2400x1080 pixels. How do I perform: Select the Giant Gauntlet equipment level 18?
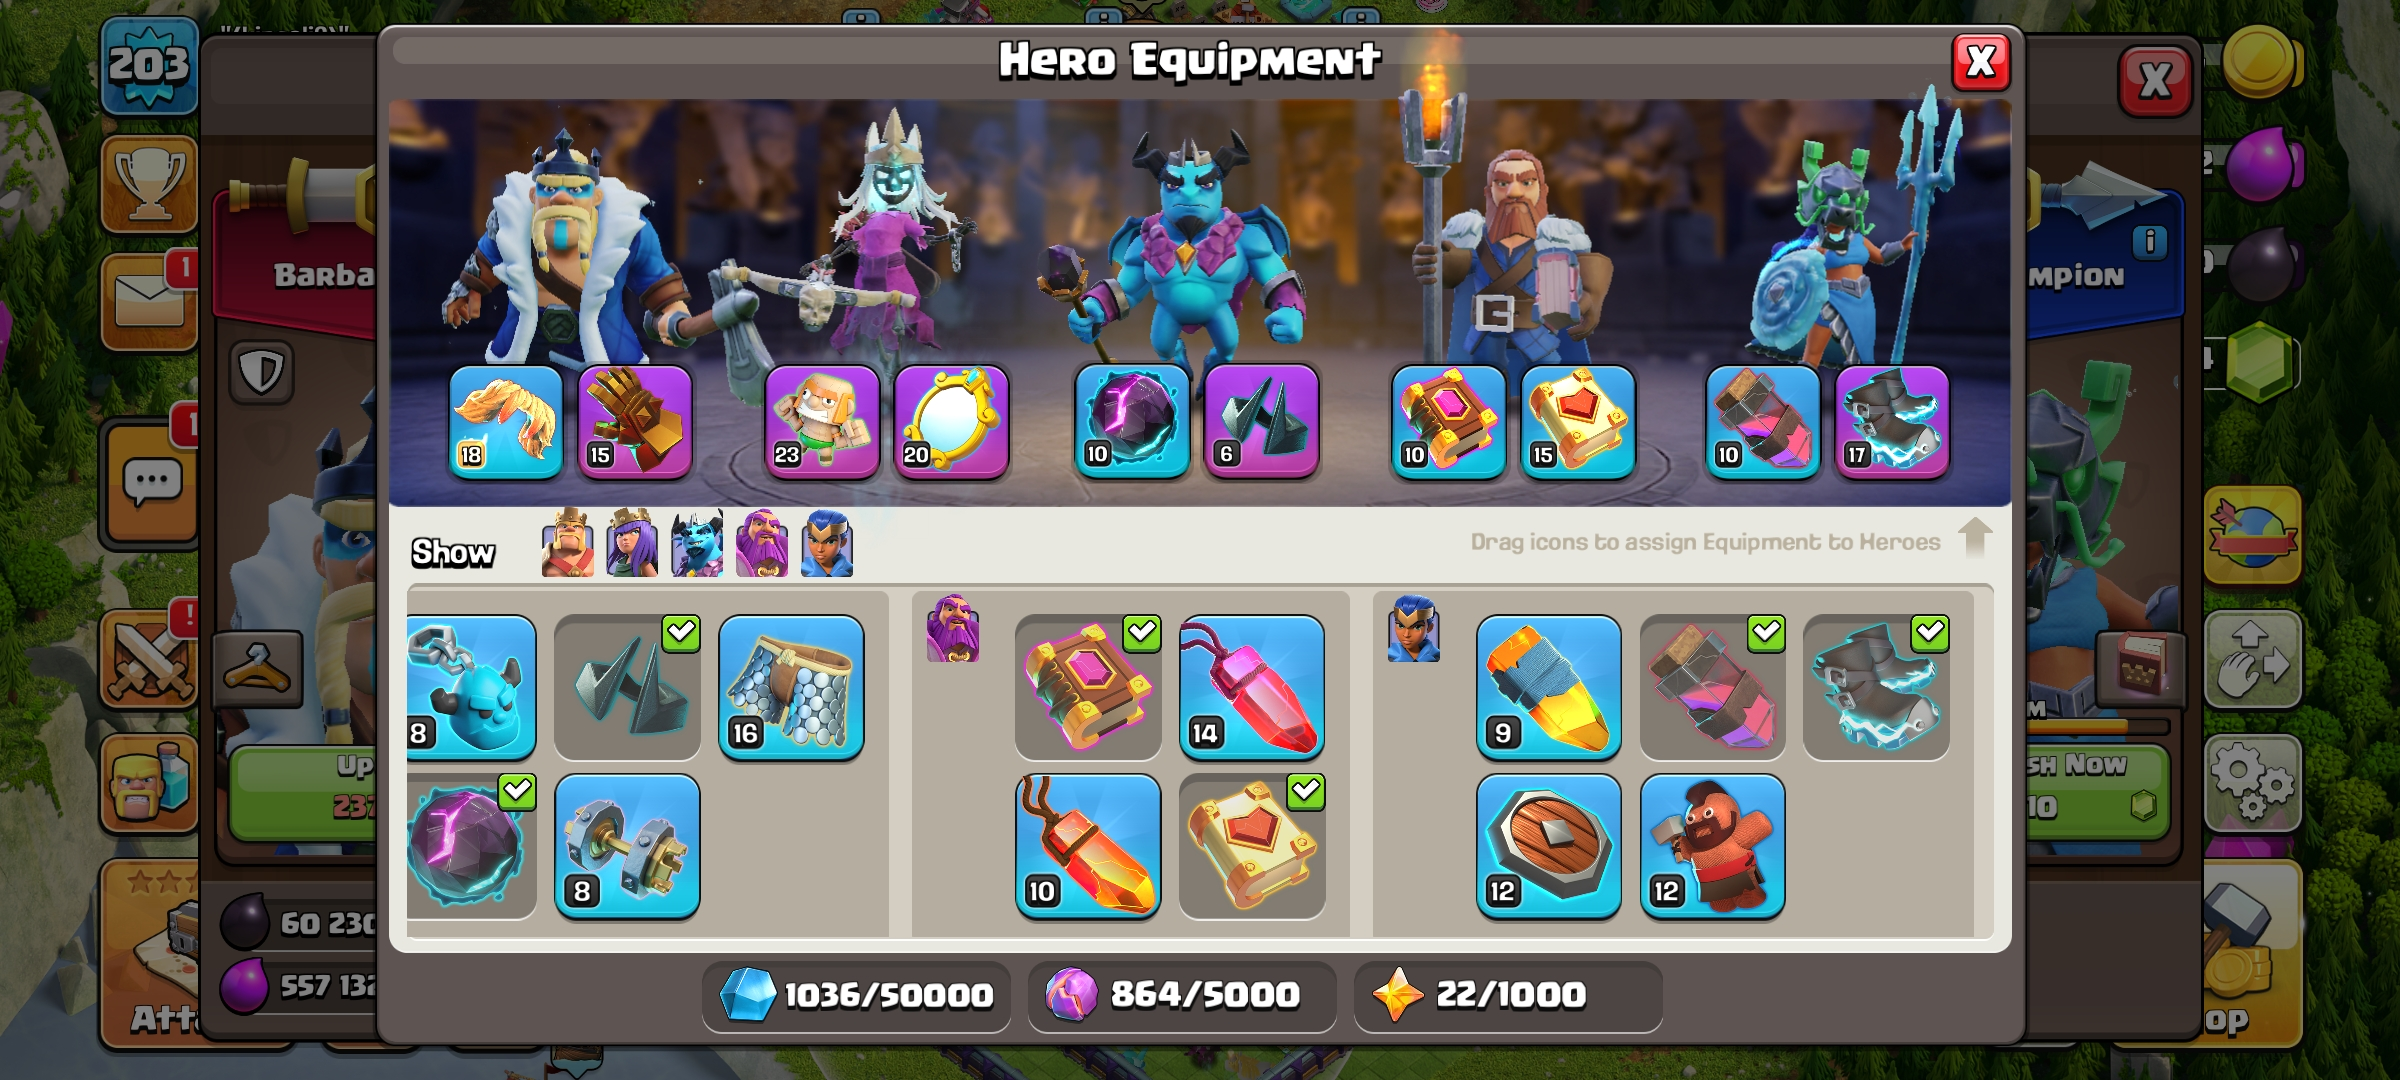[506, 421]
